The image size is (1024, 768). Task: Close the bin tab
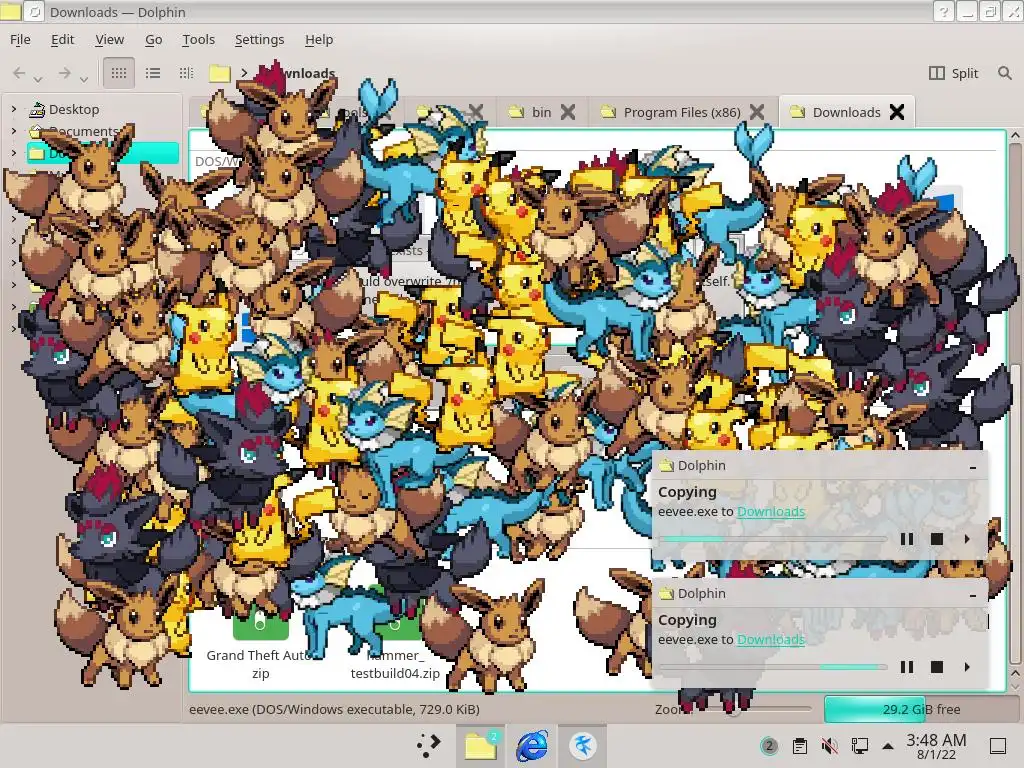pos(568,112)
